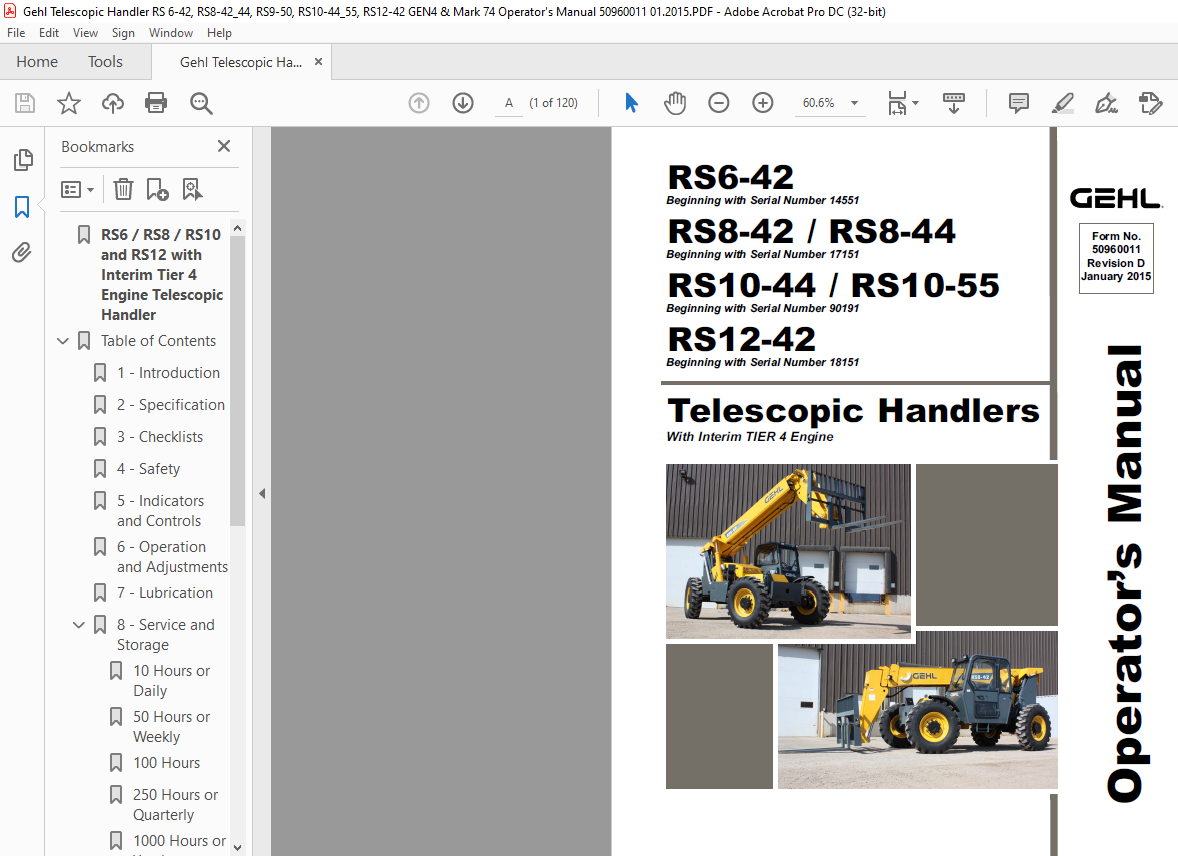
Task: Click the Table of Contents bookmark text
Action: click(x=159, y=341)
